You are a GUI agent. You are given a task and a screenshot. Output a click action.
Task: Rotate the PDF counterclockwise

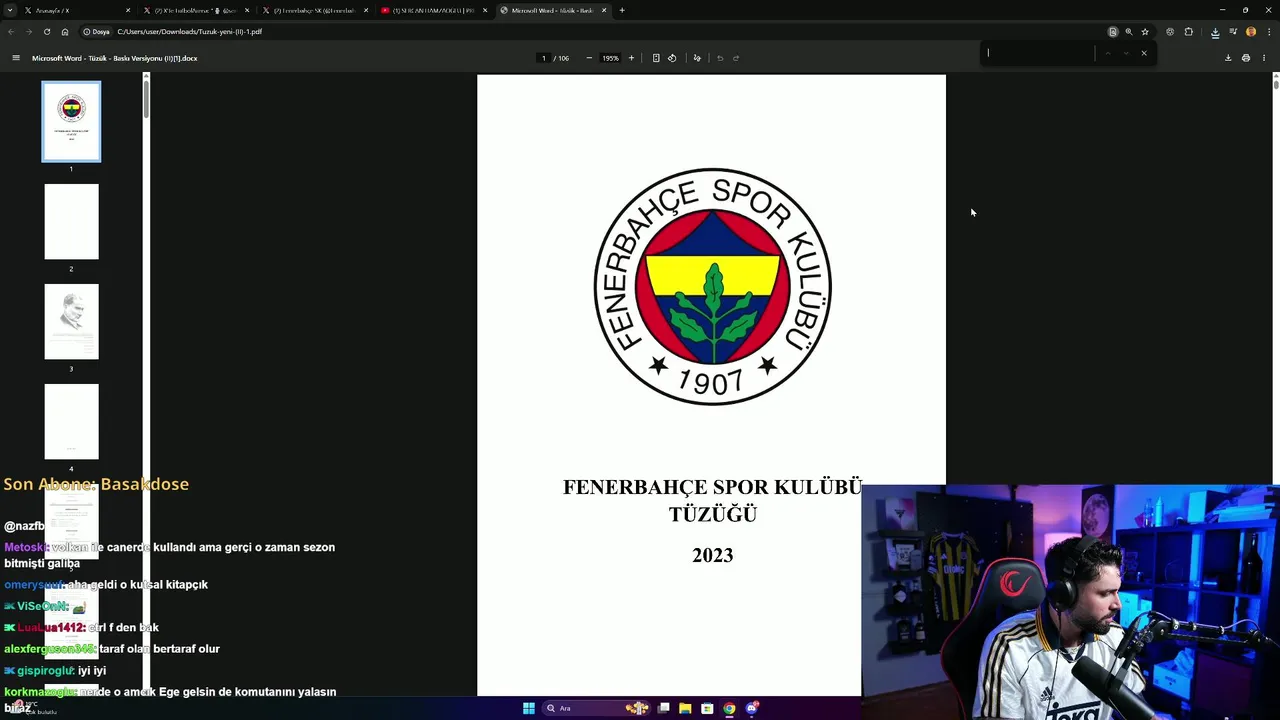point(672,58)
